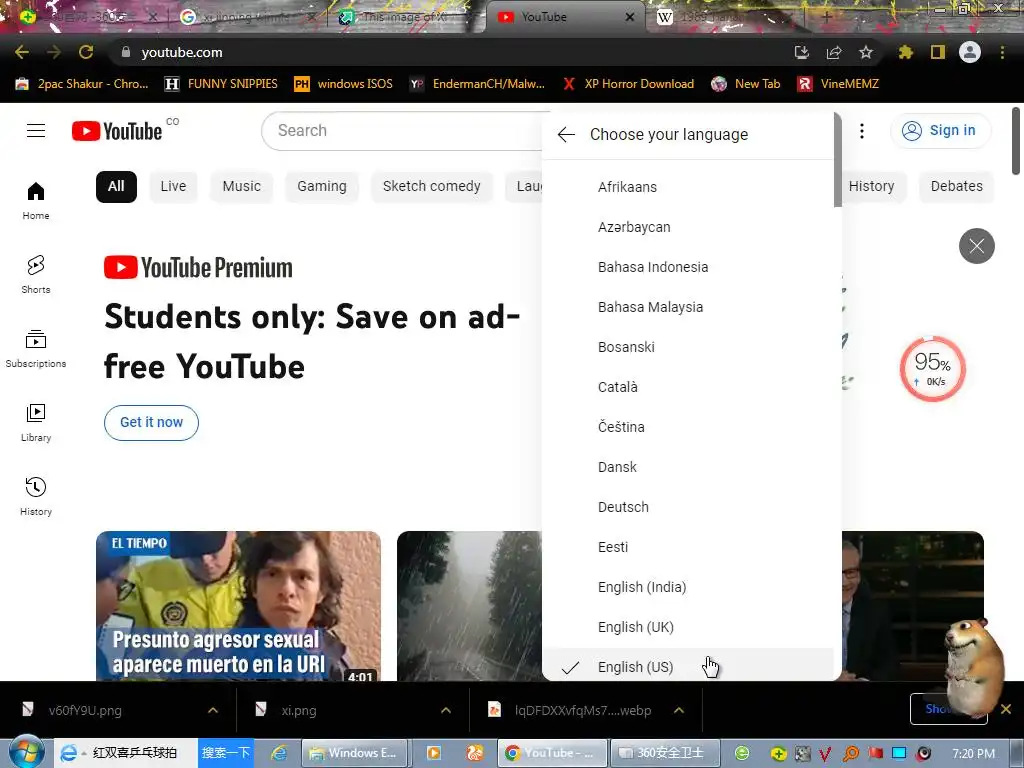Screen dimensions: 1024x768
Task: Click Get it now for Premium
Action: pos(152,423)
